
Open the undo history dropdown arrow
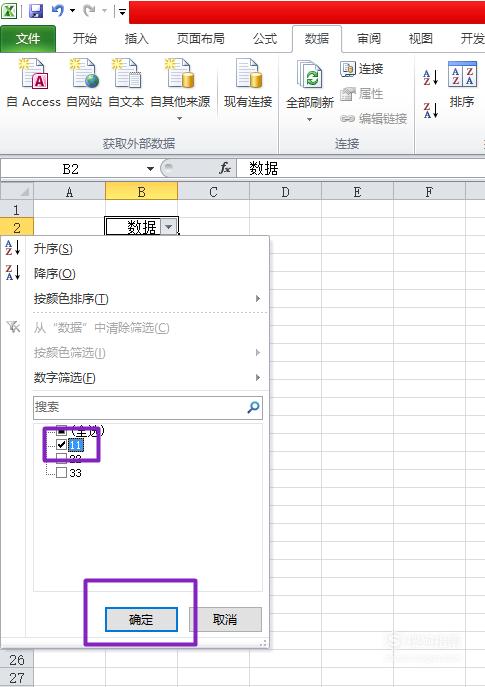(72, 11)
